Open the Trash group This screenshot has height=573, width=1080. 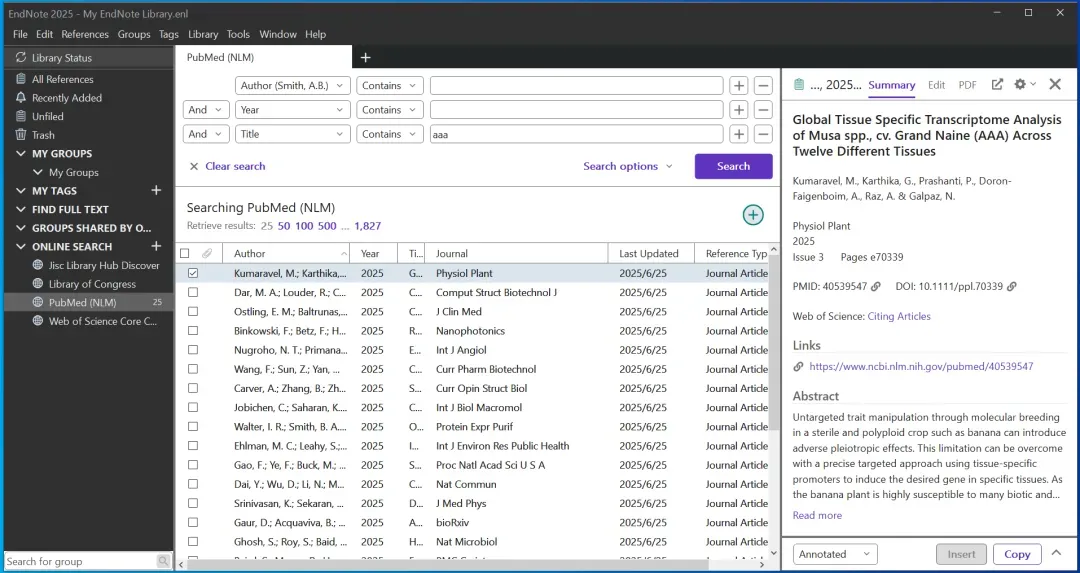coord(43,135)
